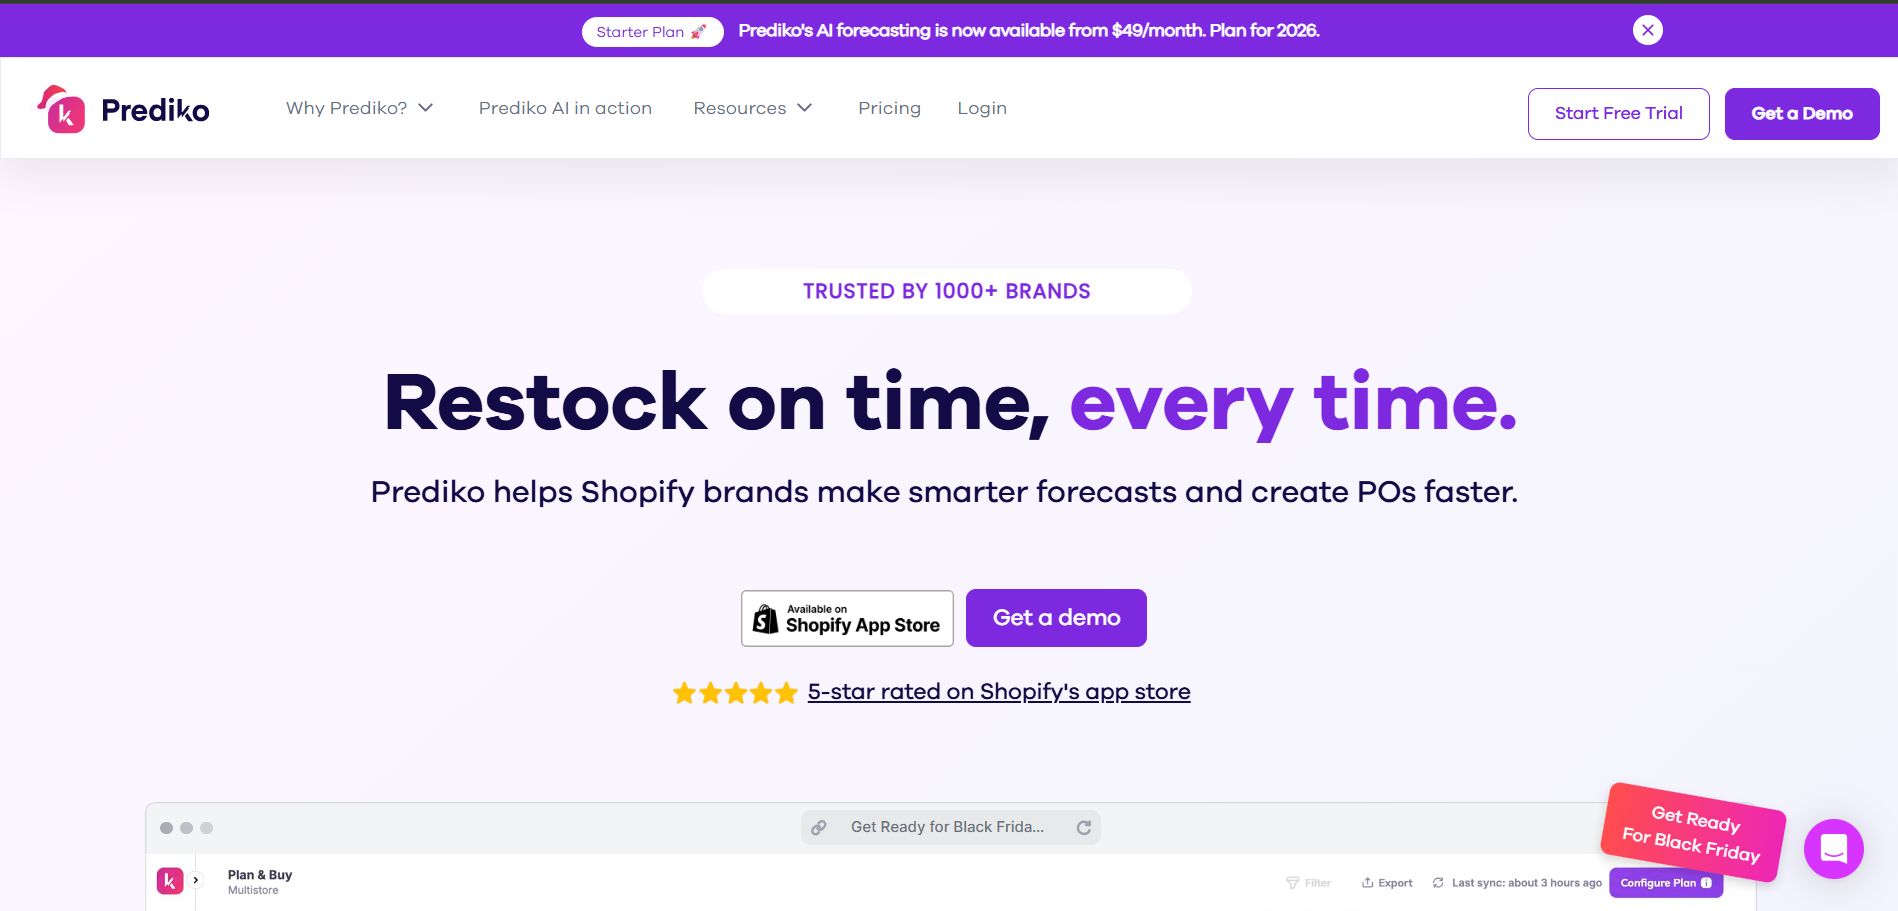Screen dimensions: 1898x911
Task: Click the pink Prediko 'k' icon in the sidebar
Action: coord(168,881)
